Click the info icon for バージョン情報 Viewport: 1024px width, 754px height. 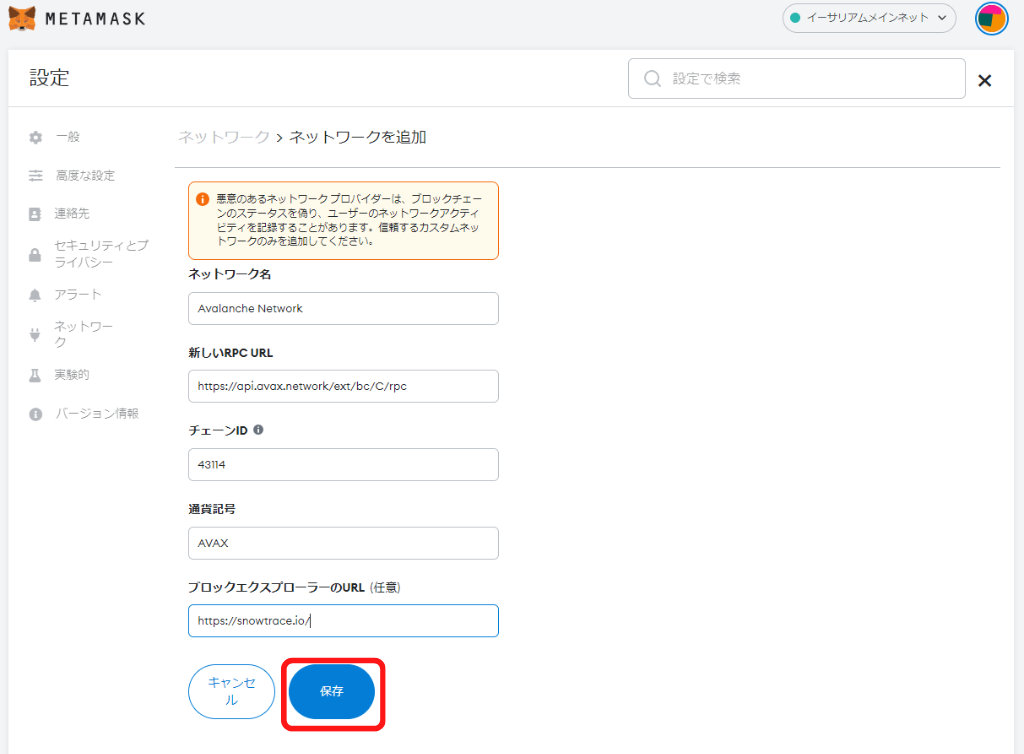coord(35,415)
